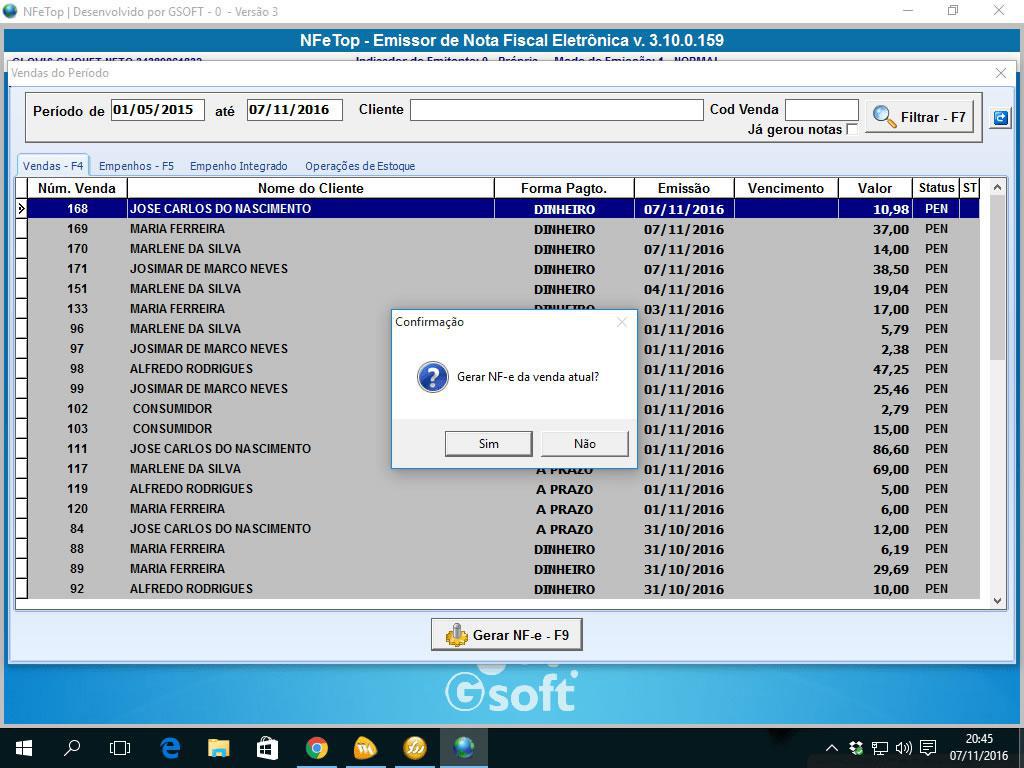The width and height of the screenshot is (1024, 768).
Task: Launch Google Chrome from the taskbar
Action: point(317,748)
